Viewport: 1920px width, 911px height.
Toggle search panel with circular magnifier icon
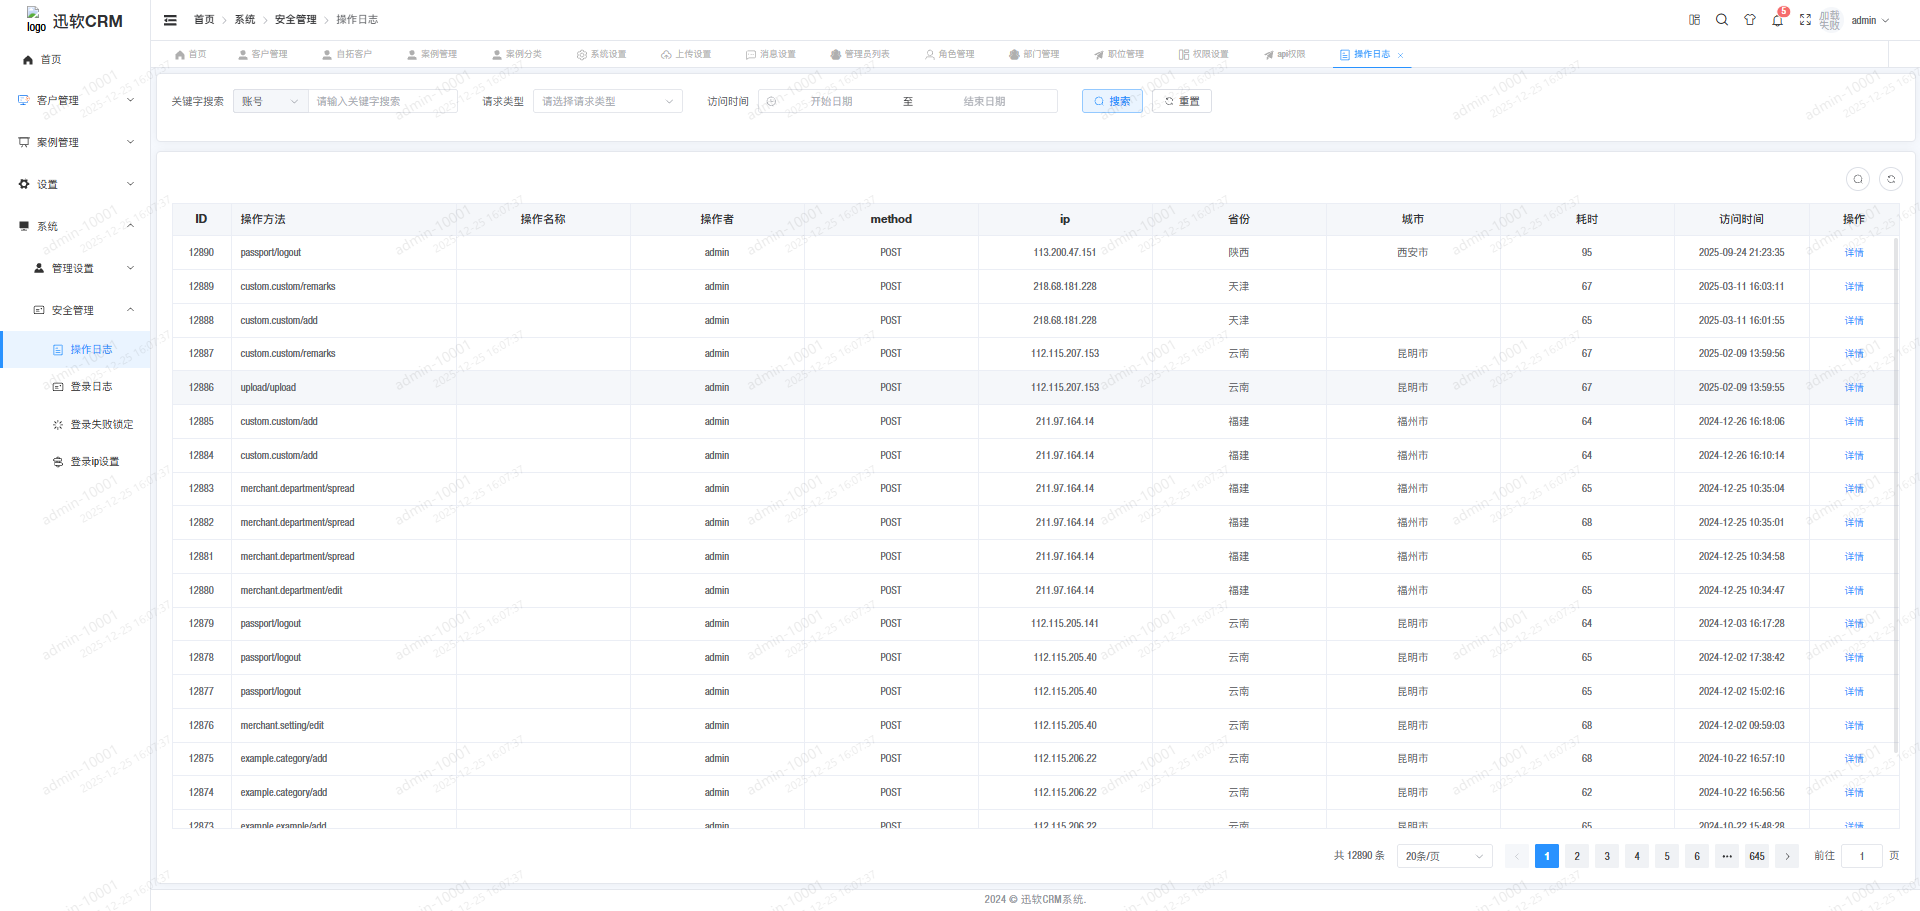pos(1858,179)
